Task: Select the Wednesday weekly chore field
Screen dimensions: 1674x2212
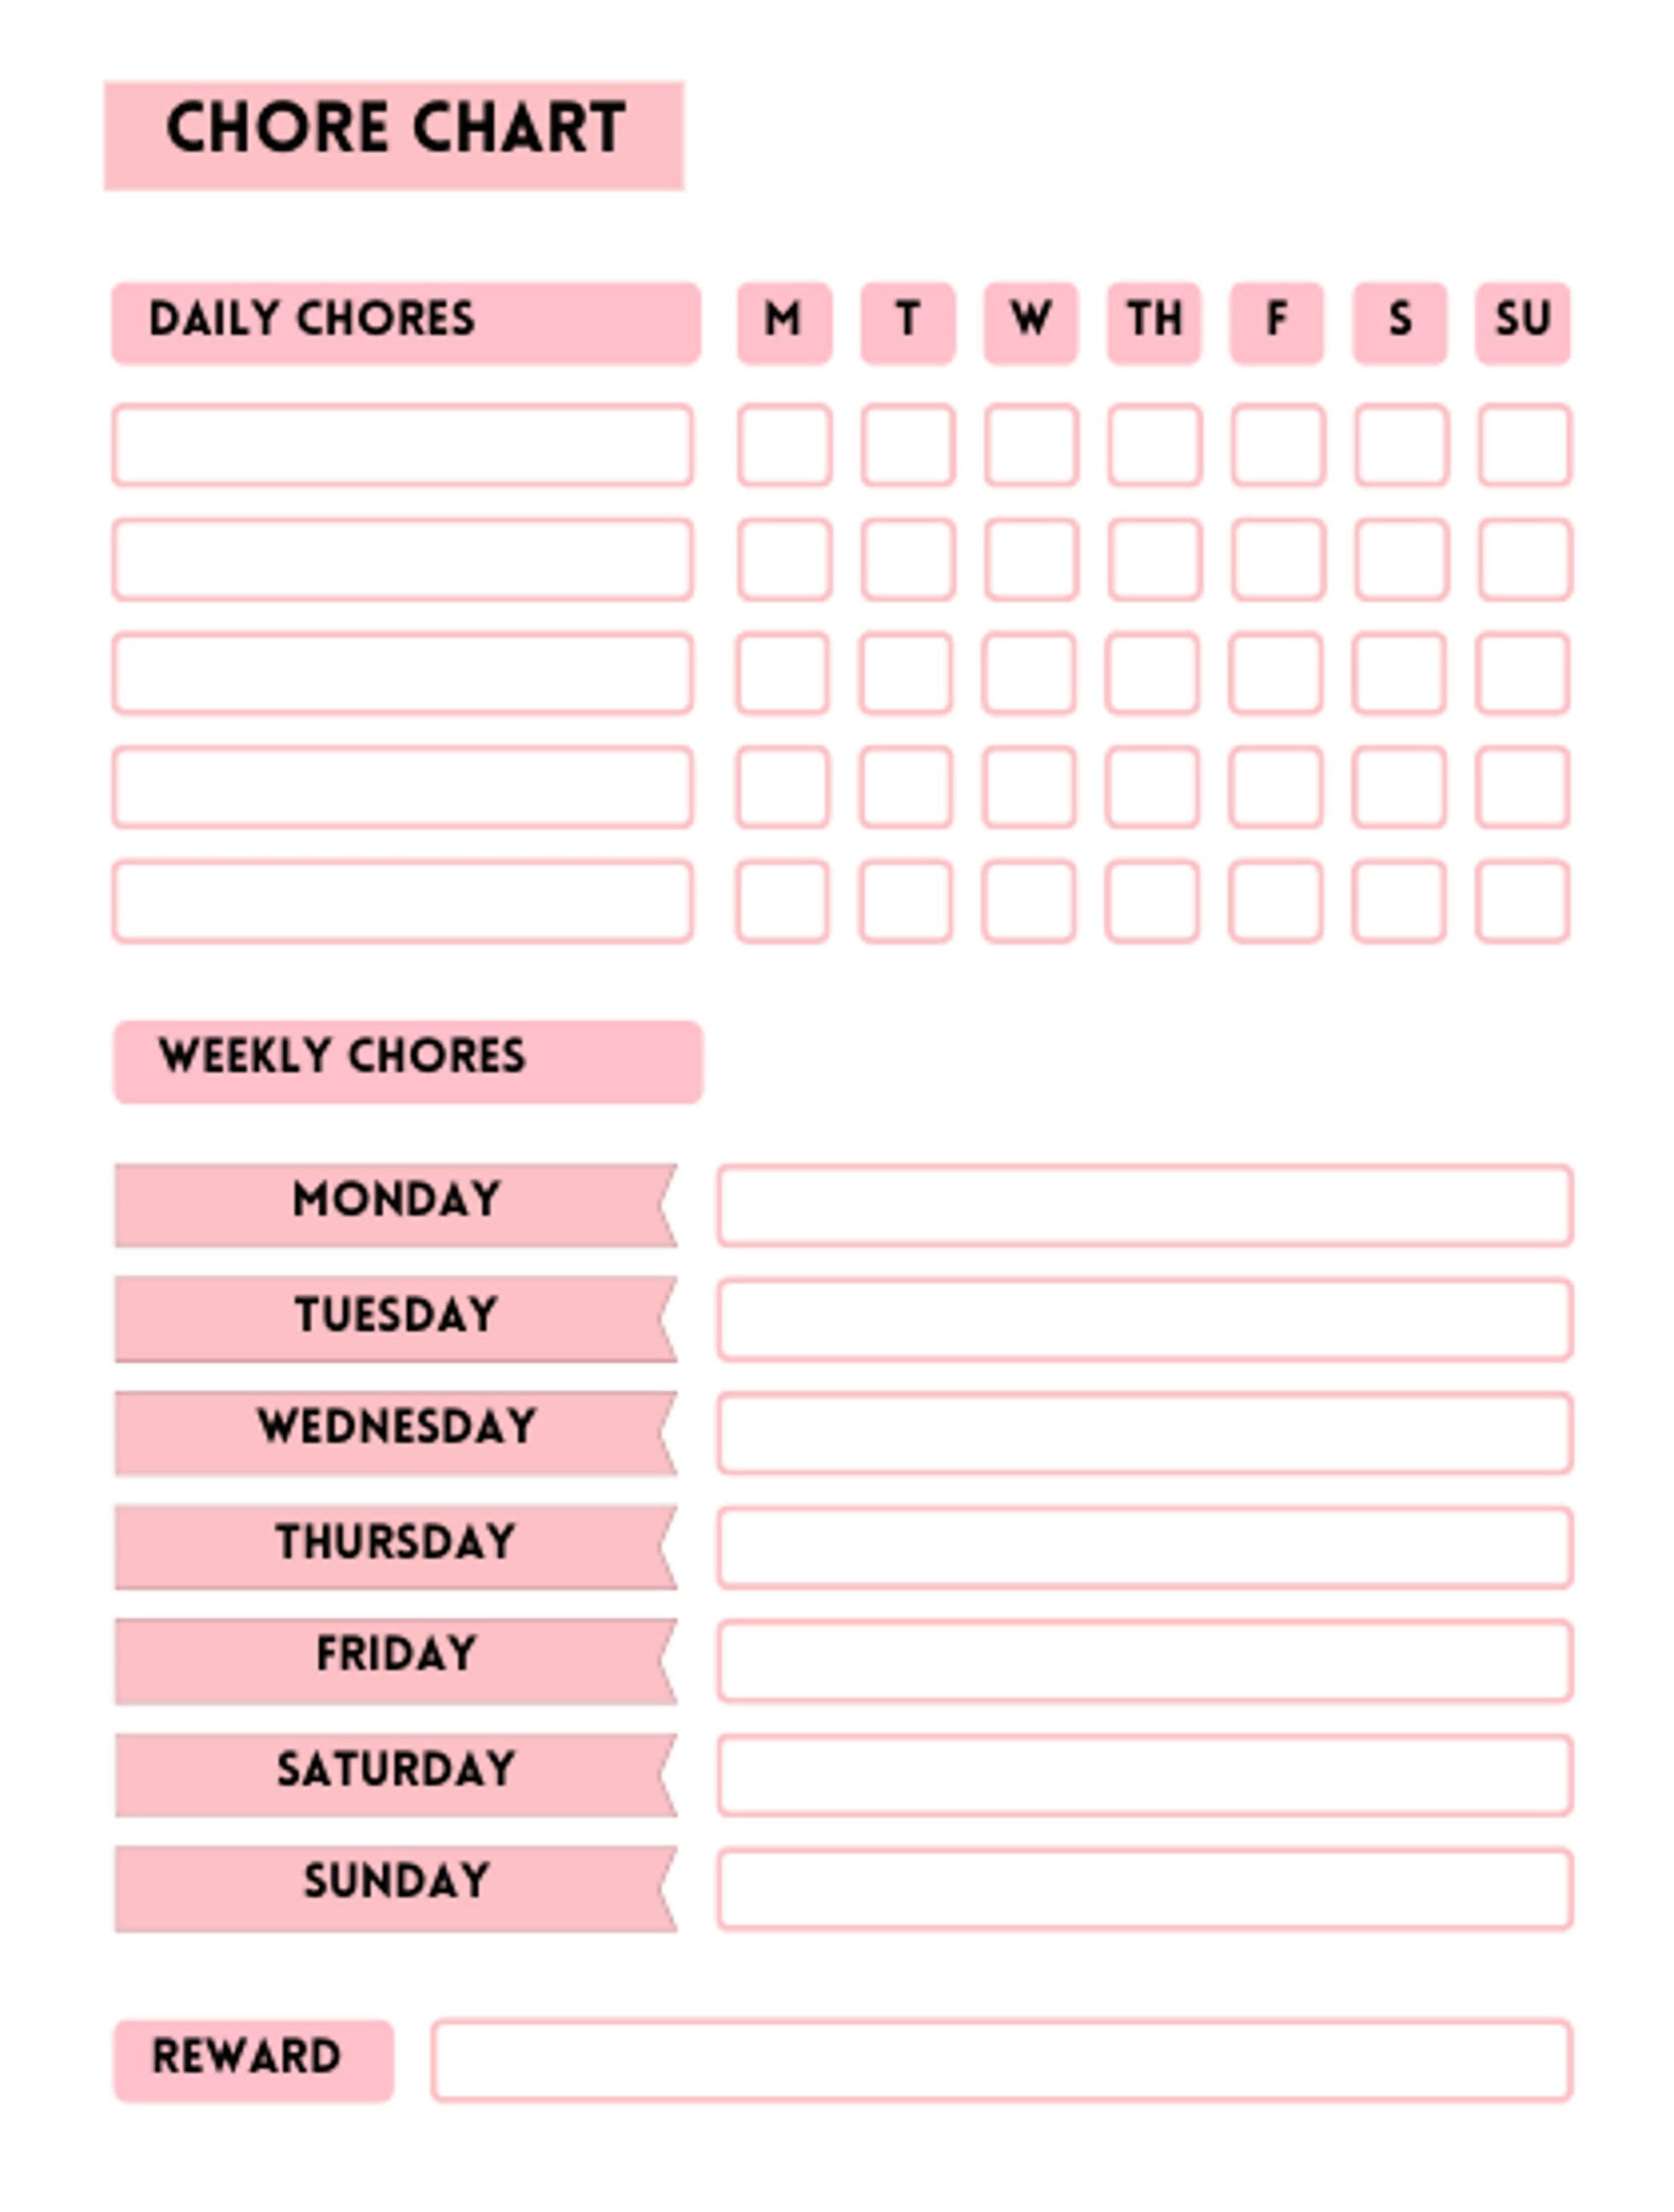Action: (1144, 1432)
